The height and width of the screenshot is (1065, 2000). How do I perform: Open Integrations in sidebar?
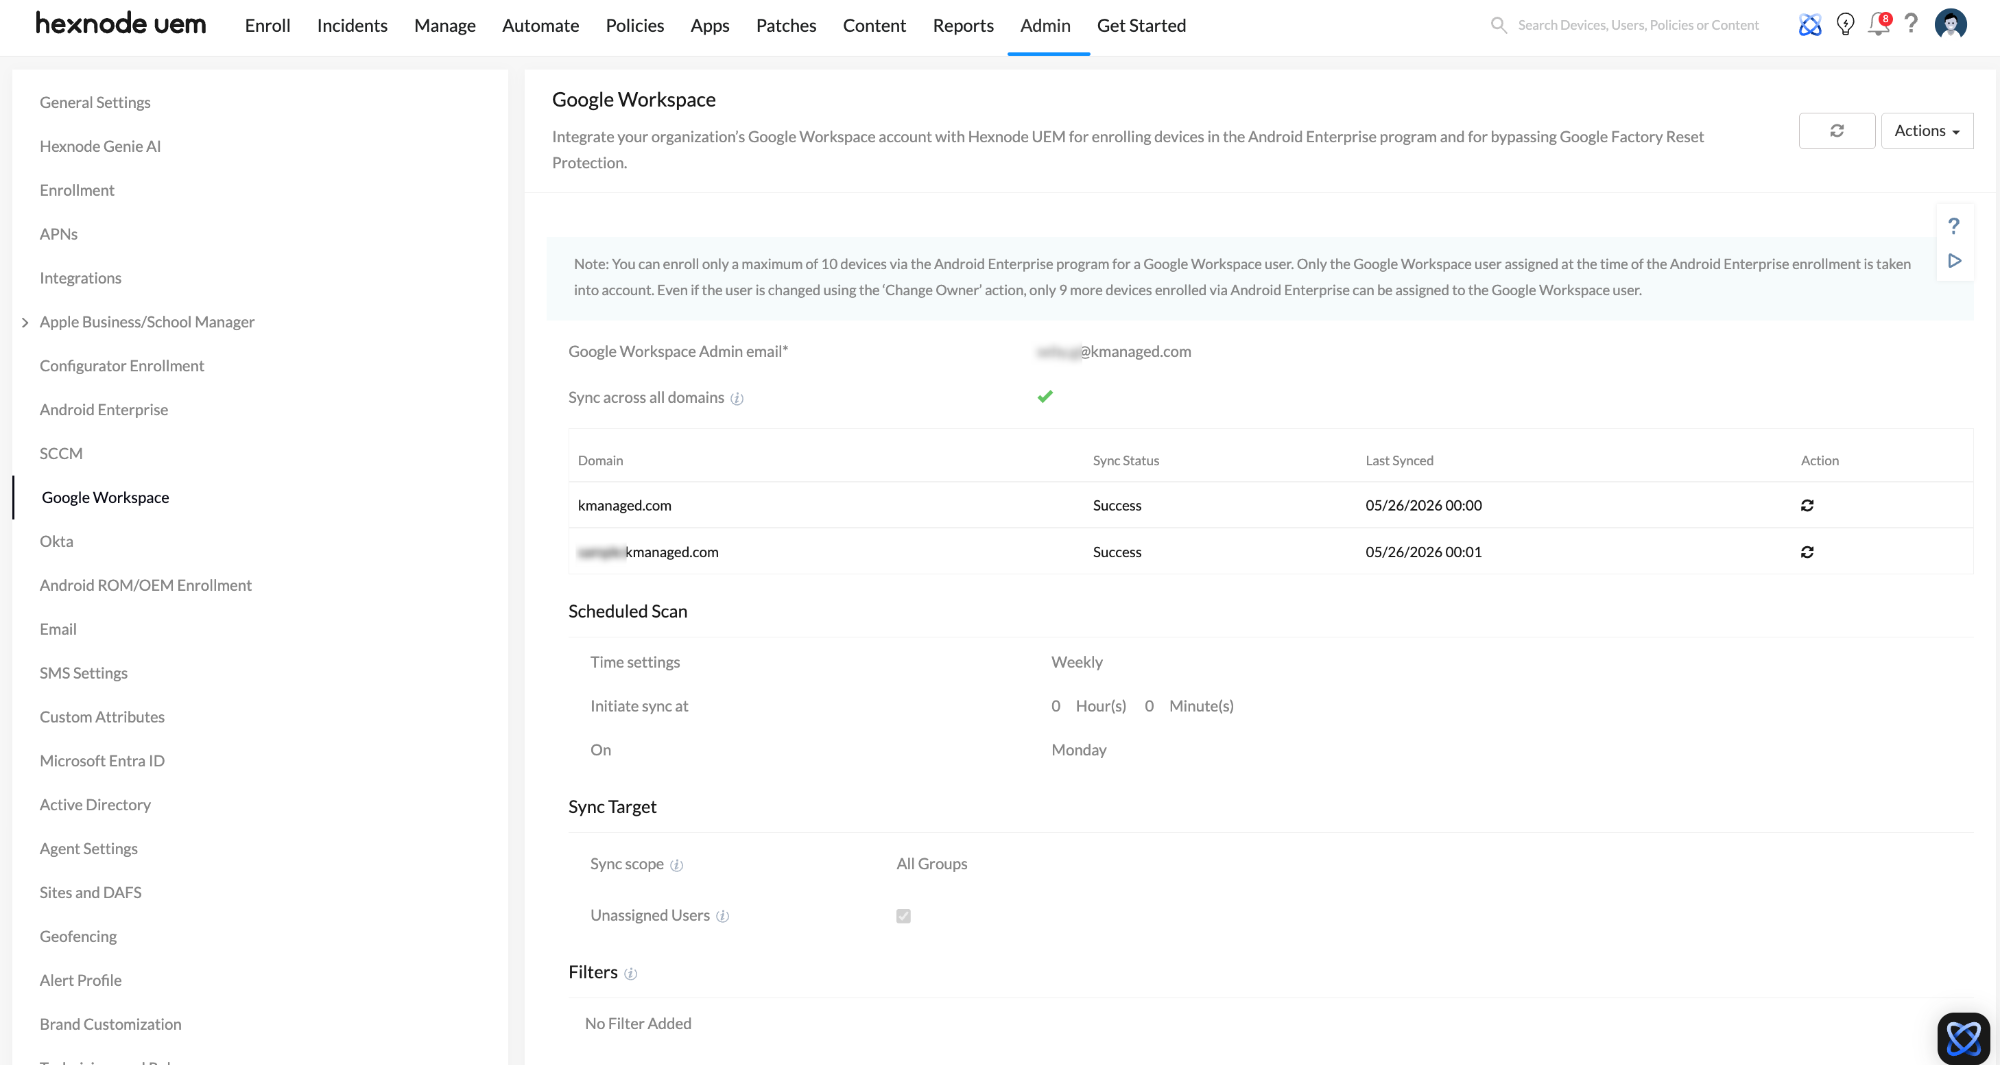[x=81, y=278]
